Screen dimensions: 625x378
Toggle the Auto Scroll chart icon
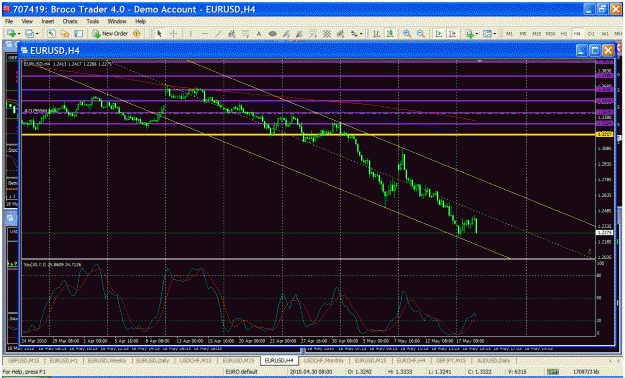tap(438, 34)
